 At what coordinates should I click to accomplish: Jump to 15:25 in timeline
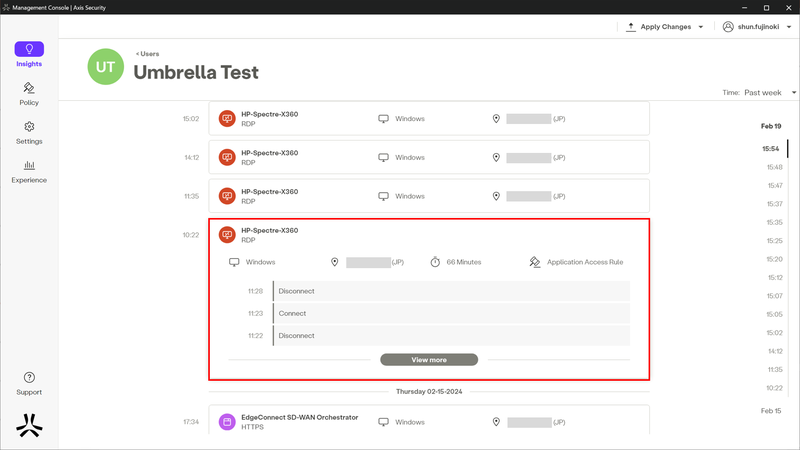[x=774, y=240]
